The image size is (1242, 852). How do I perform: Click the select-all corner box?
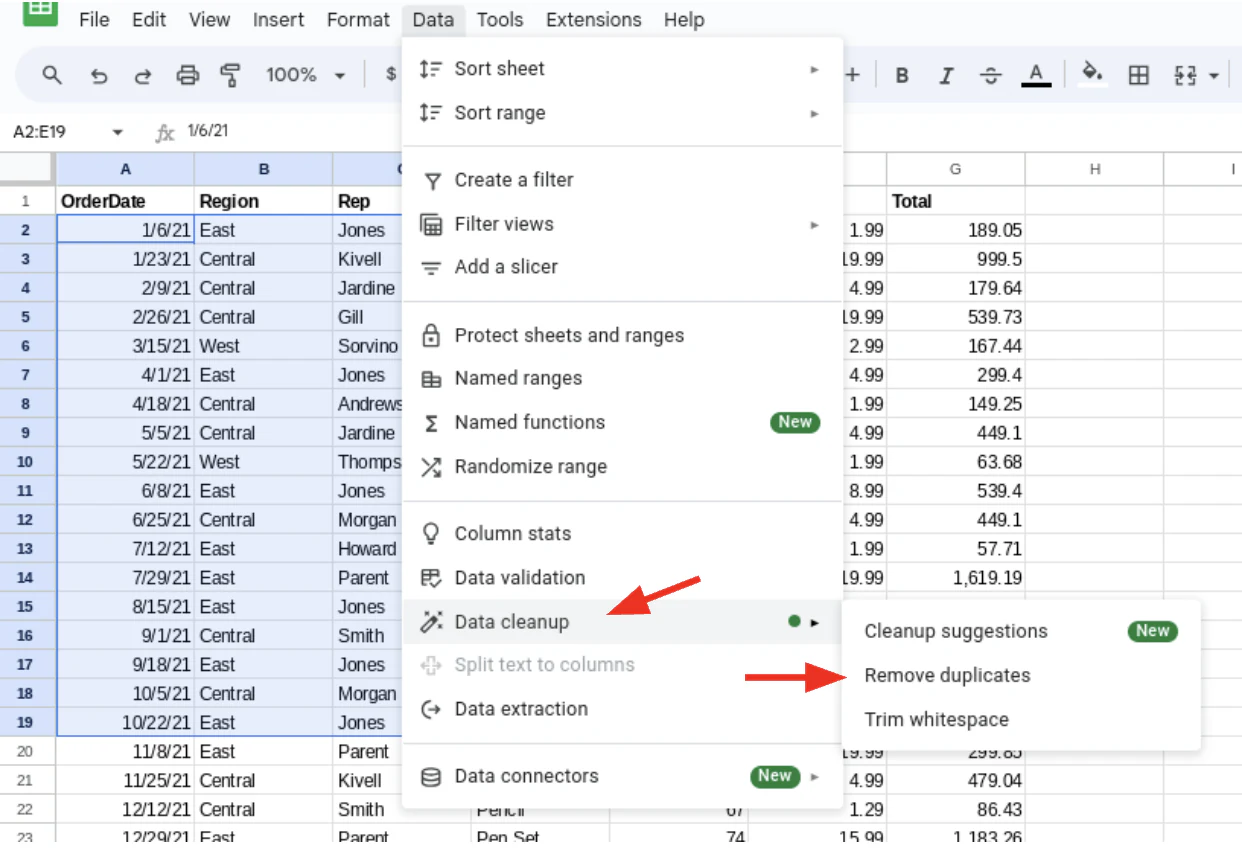point(27,169)
